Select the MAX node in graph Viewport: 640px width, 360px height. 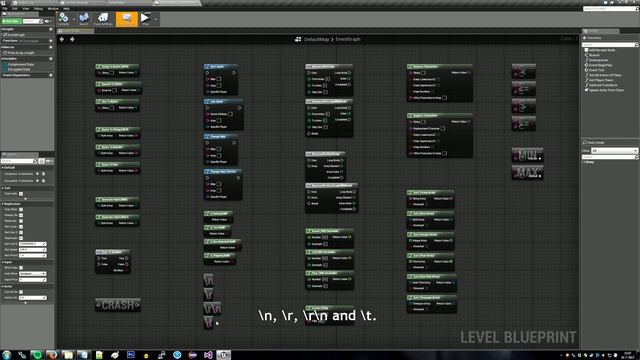[x=527, y=173]
